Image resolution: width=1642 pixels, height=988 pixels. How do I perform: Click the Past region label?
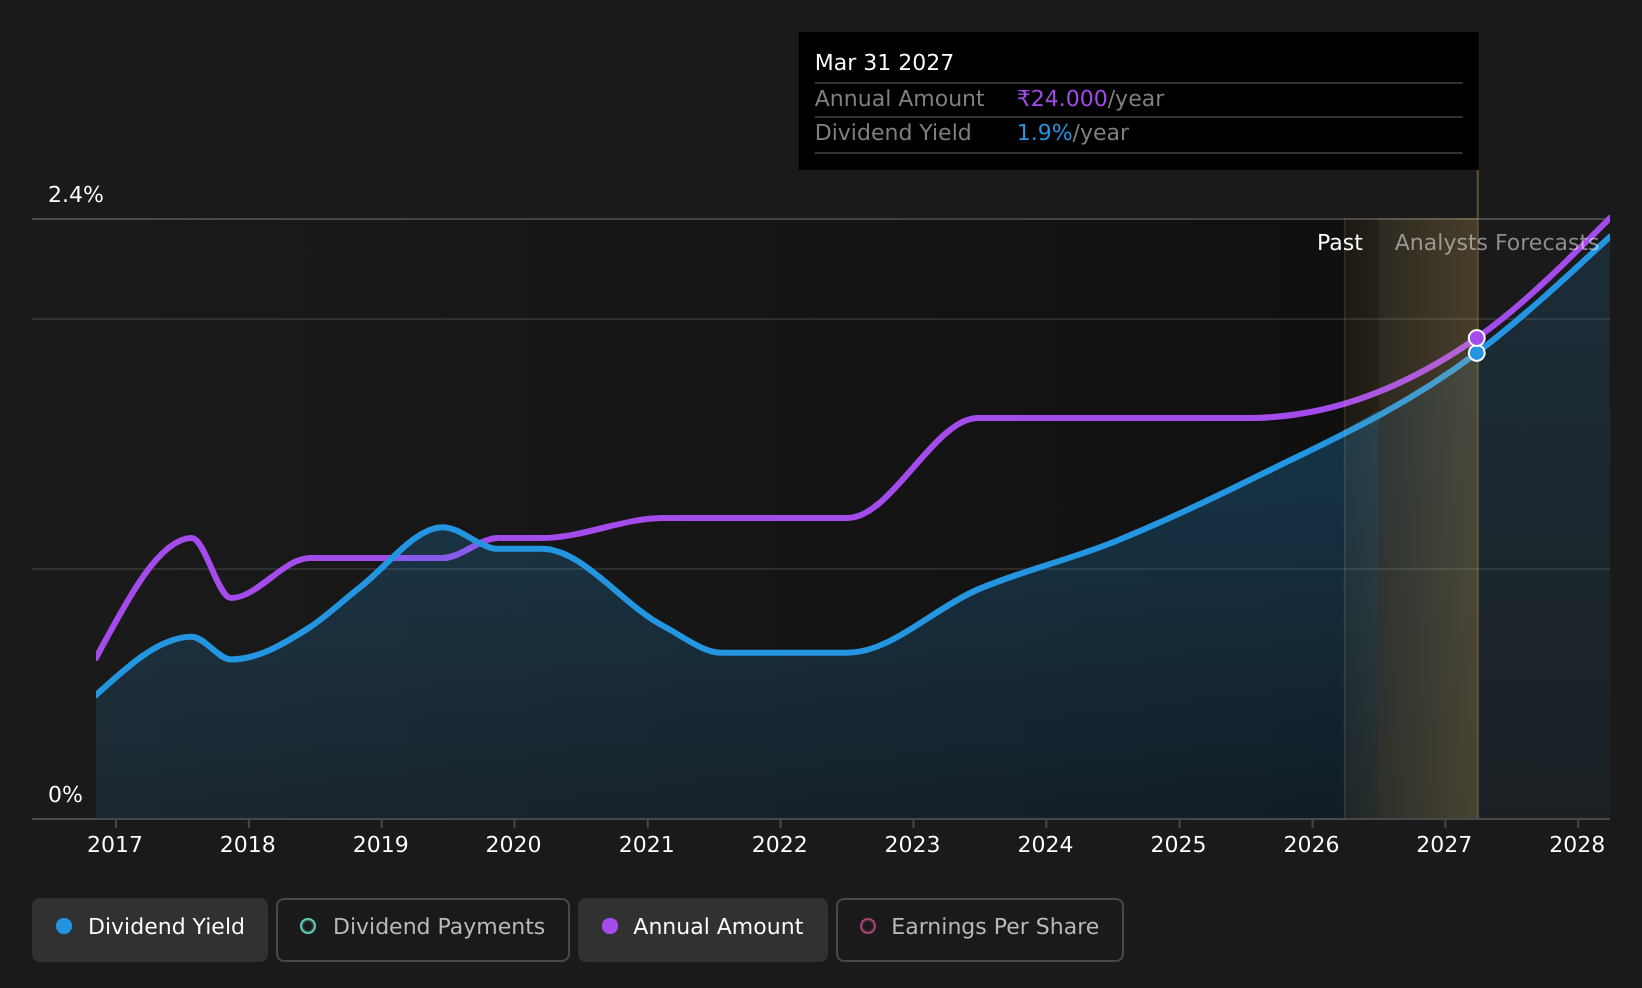click(x=1340, y=243)
